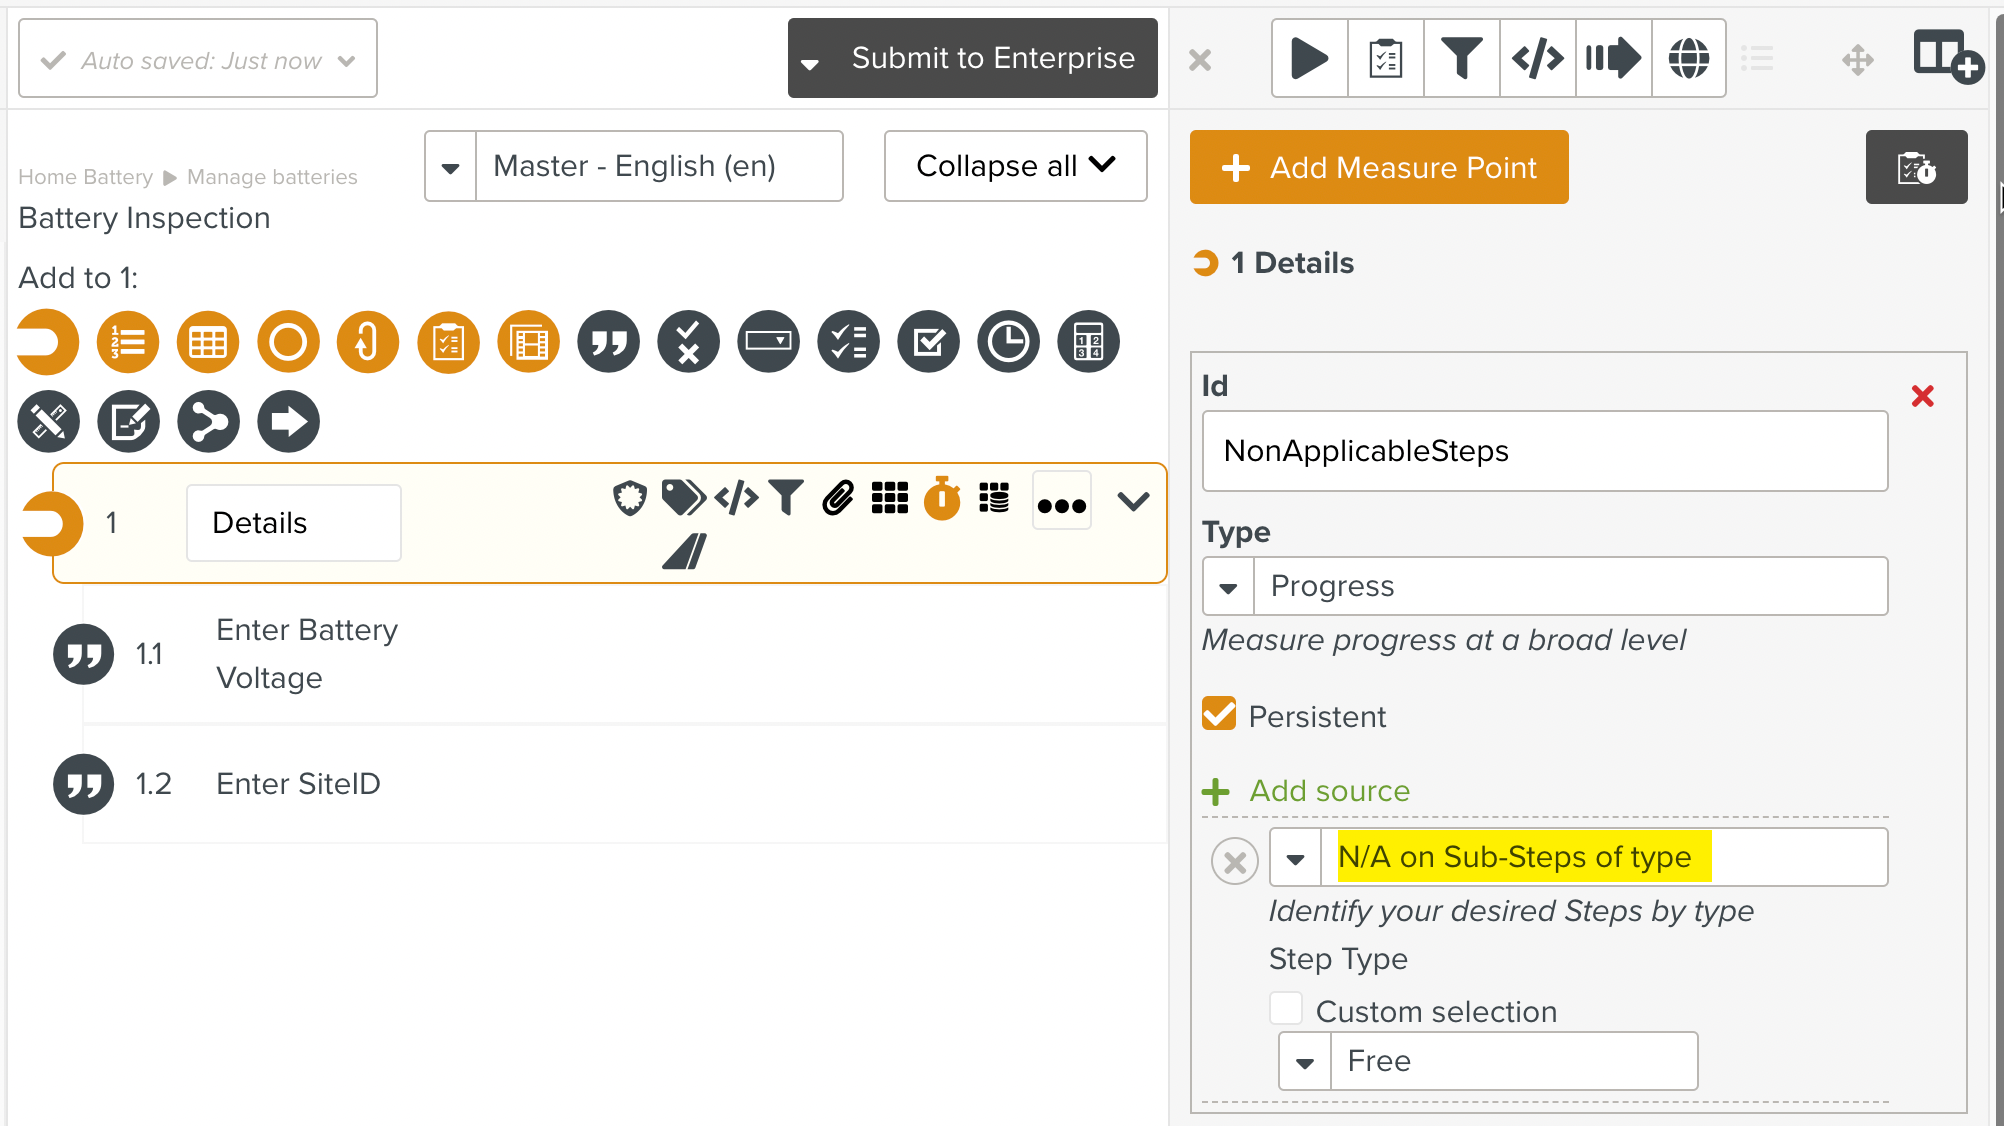Click the NonApplicableSteps Id input field

click(1544, 451)
